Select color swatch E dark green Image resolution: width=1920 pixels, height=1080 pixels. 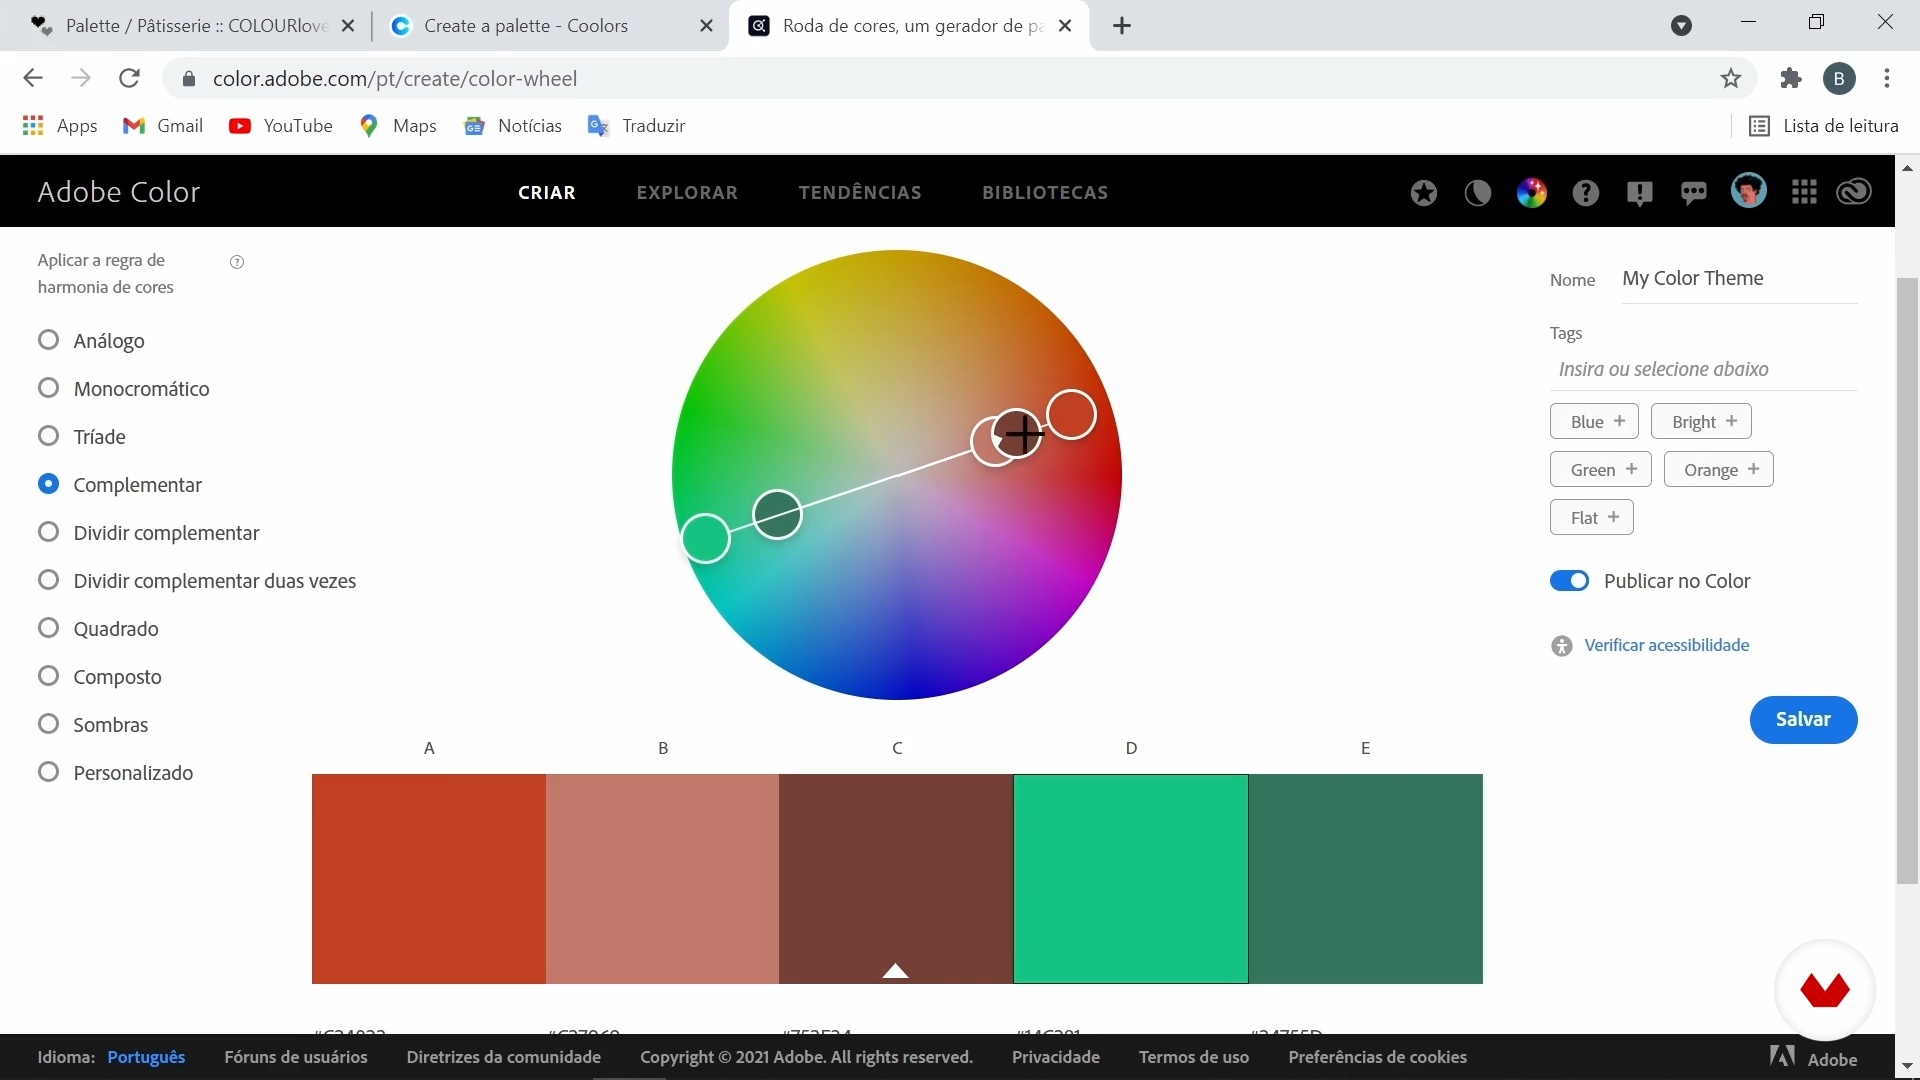[1366, 879]
